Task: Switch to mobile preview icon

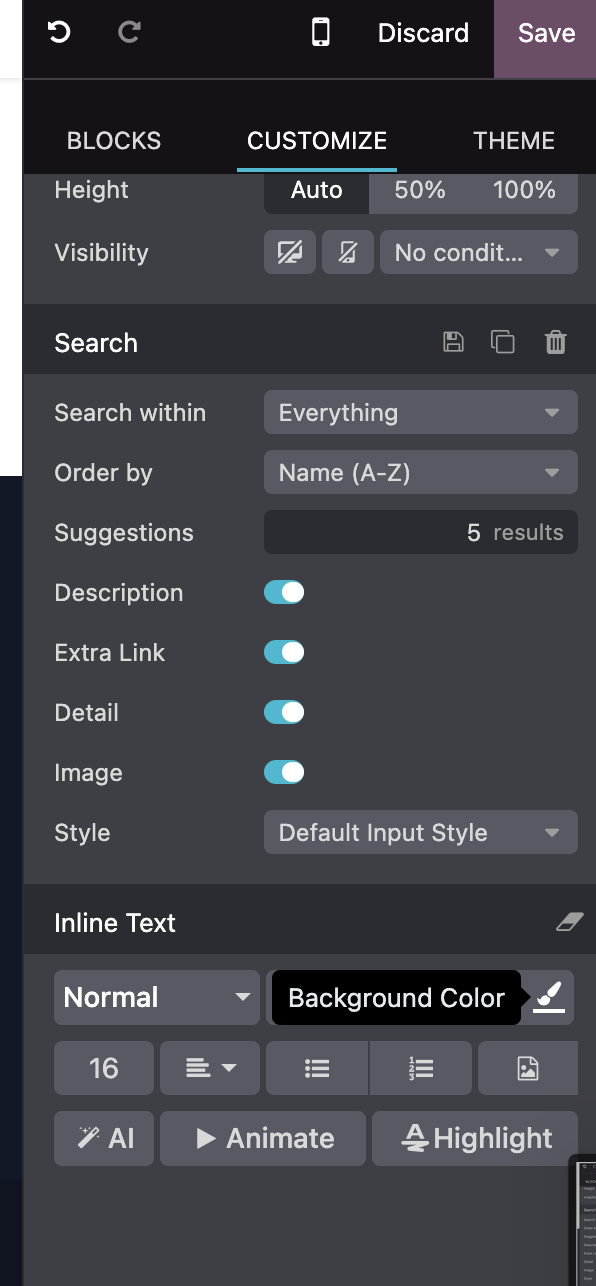Action: click(320, 33)
